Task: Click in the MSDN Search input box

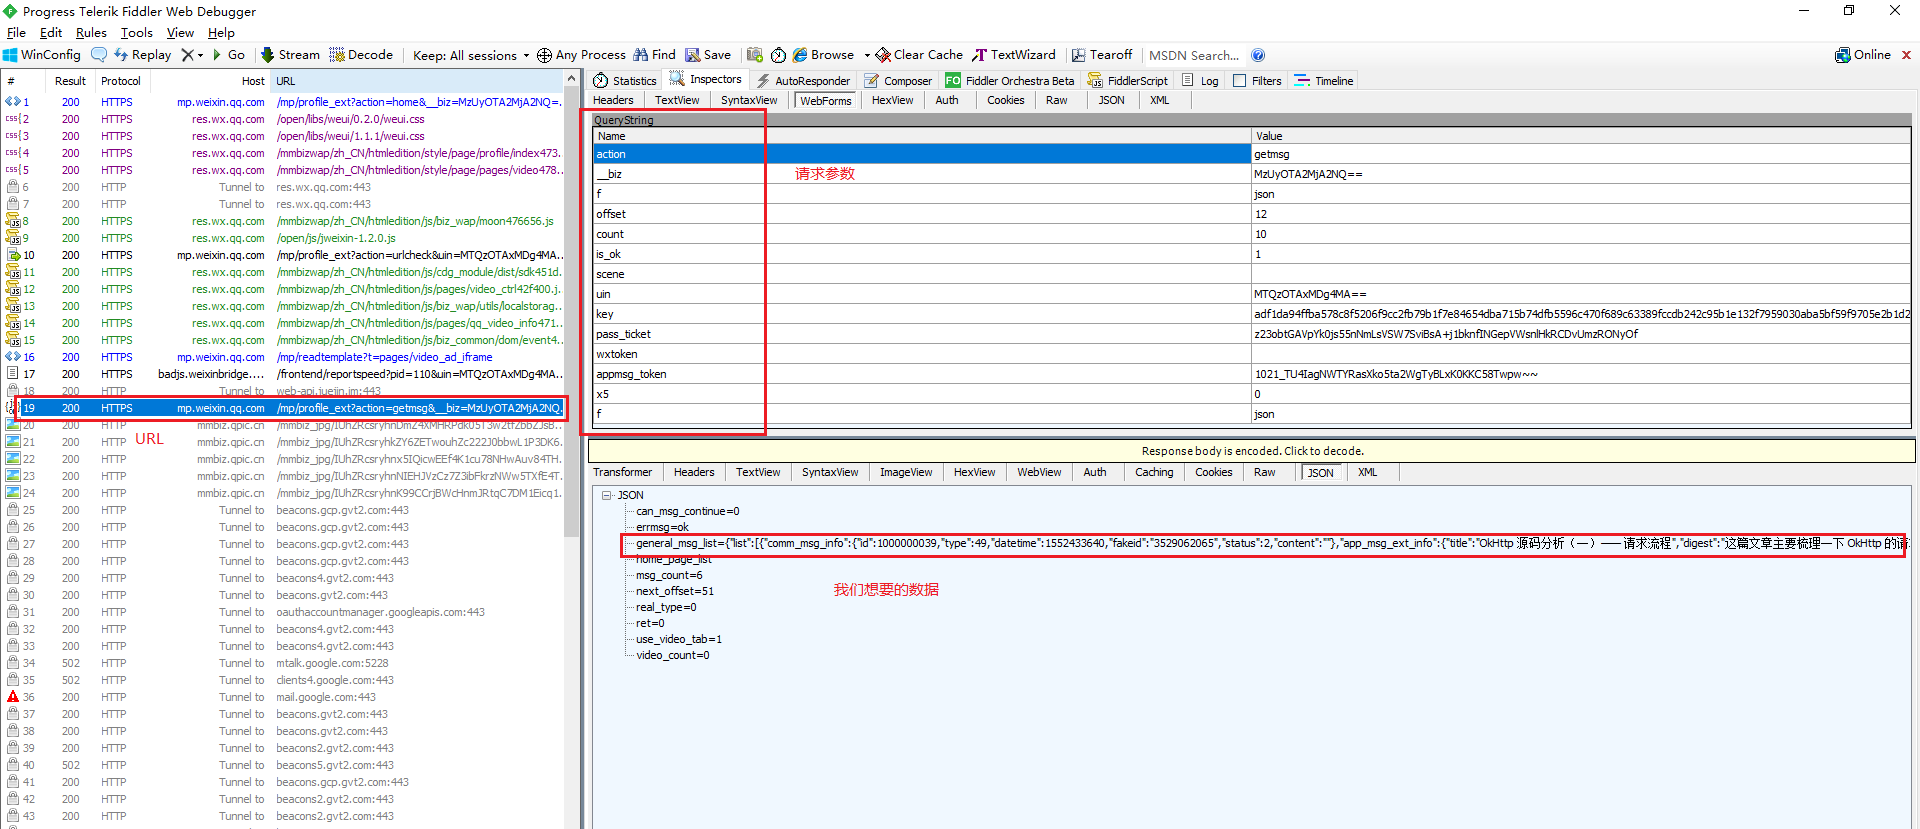Action: tap(1193, 55)
